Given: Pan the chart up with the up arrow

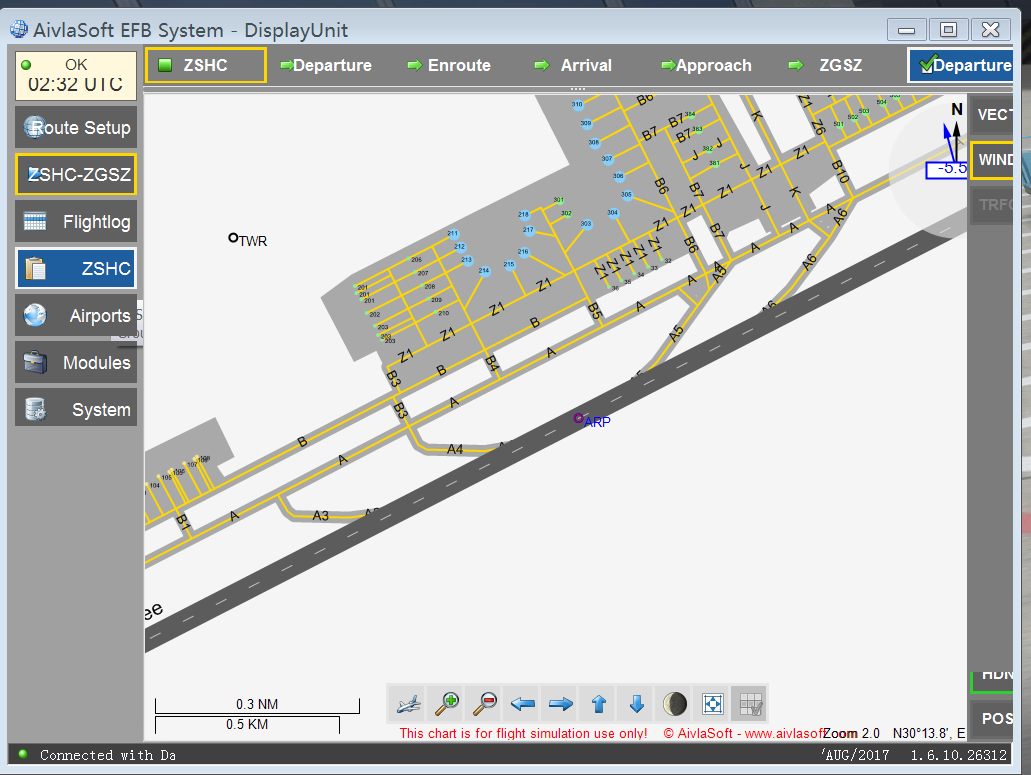Looking at the screenshot, I should coord(598,704).
